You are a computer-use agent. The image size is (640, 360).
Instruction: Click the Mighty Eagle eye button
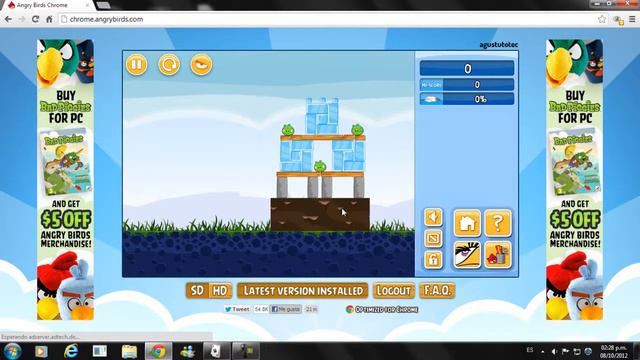pos(467,254)
